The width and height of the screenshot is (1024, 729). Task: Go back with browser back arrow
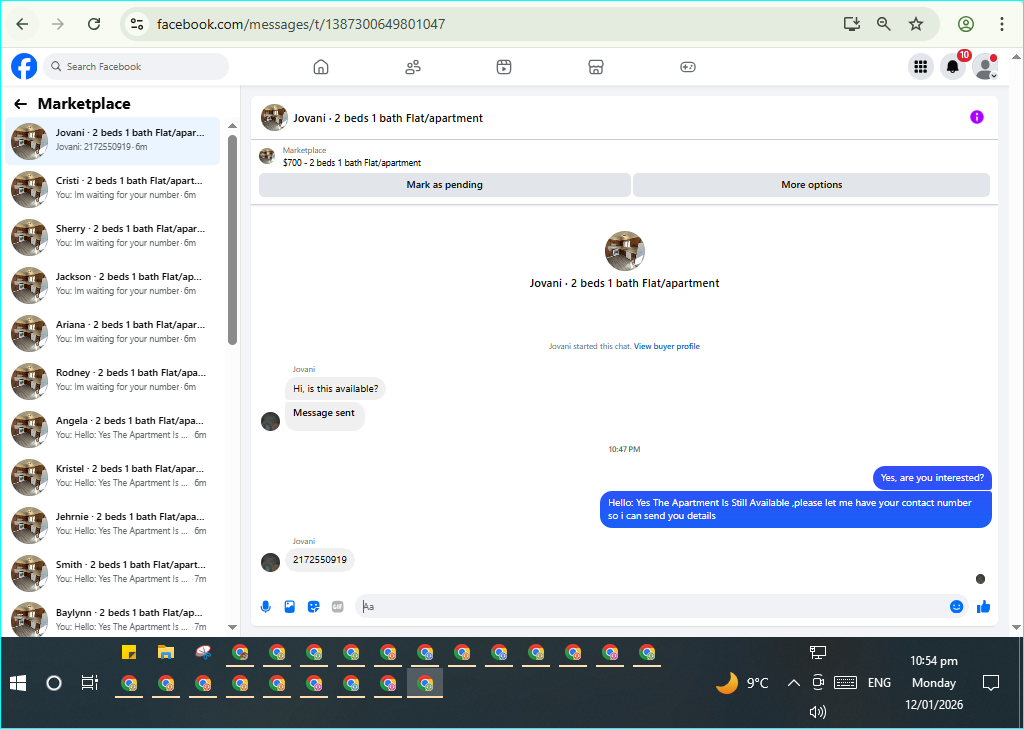click(x=22, y=24)
